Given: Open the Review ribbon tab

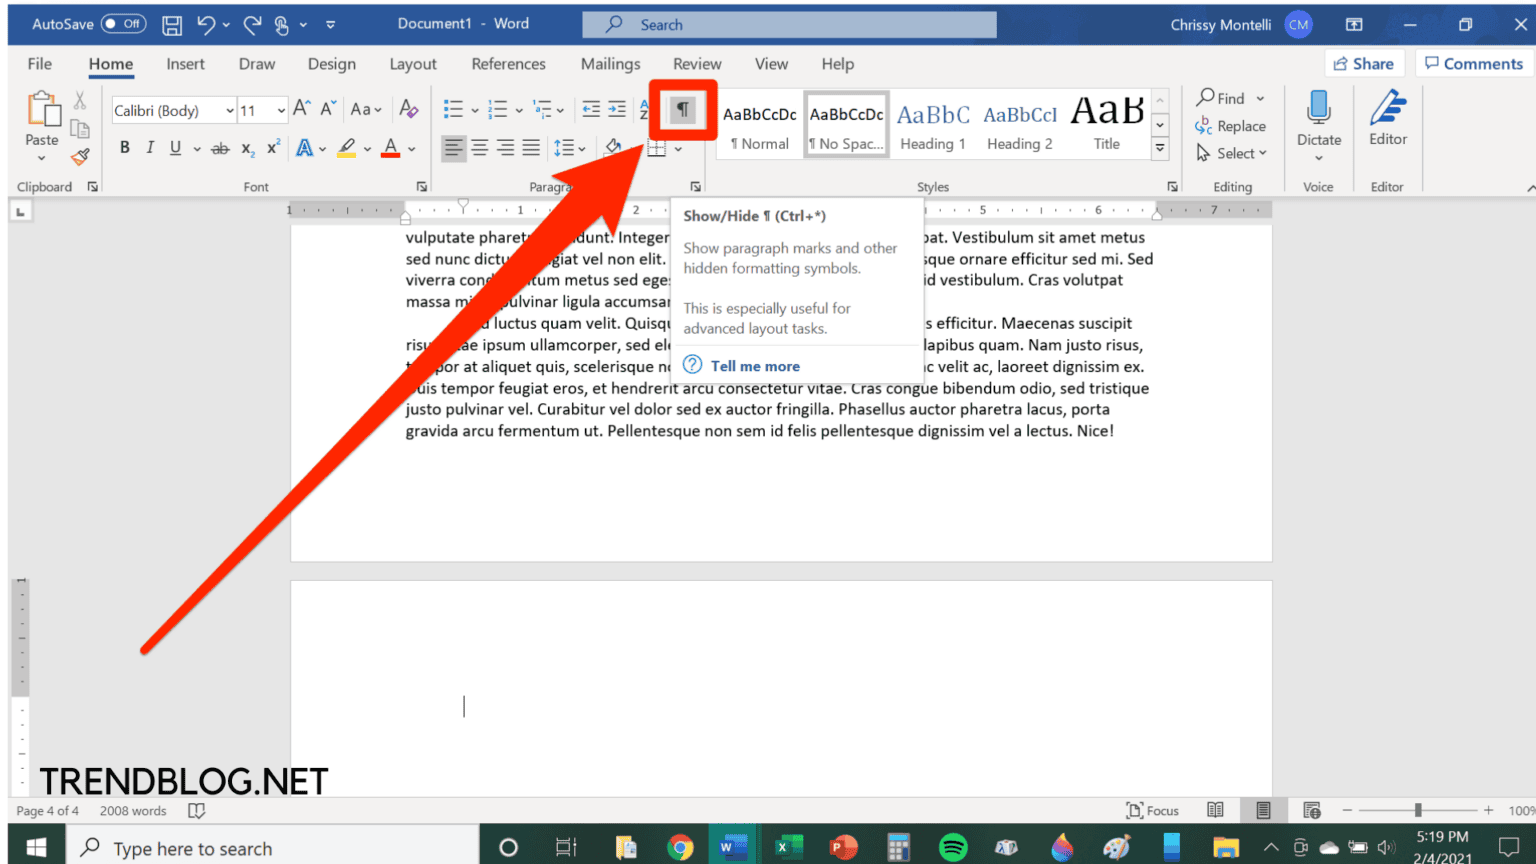Looking at the screenshot, I should (697, 63).
